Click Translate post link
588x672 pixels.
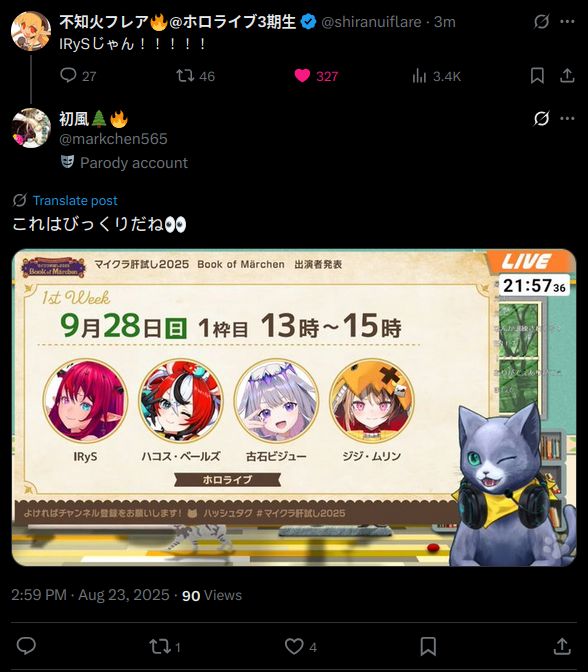point(75,201)
